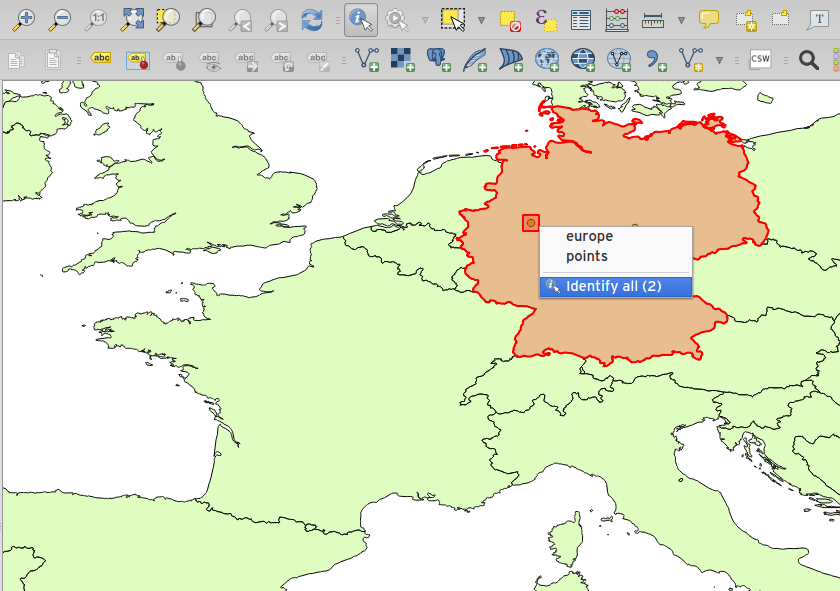The height and width of the screenshot is (591, 840).
Task: Deselect features from all layers
Action: (510, 19)
